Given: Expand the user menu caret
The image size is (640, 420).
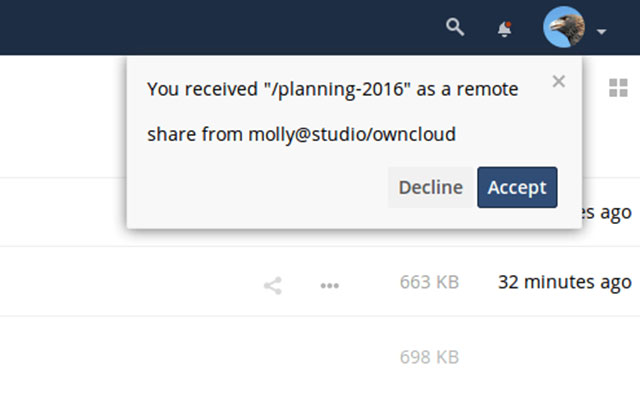Looking at the screenshot, I should tap(601, 31).
